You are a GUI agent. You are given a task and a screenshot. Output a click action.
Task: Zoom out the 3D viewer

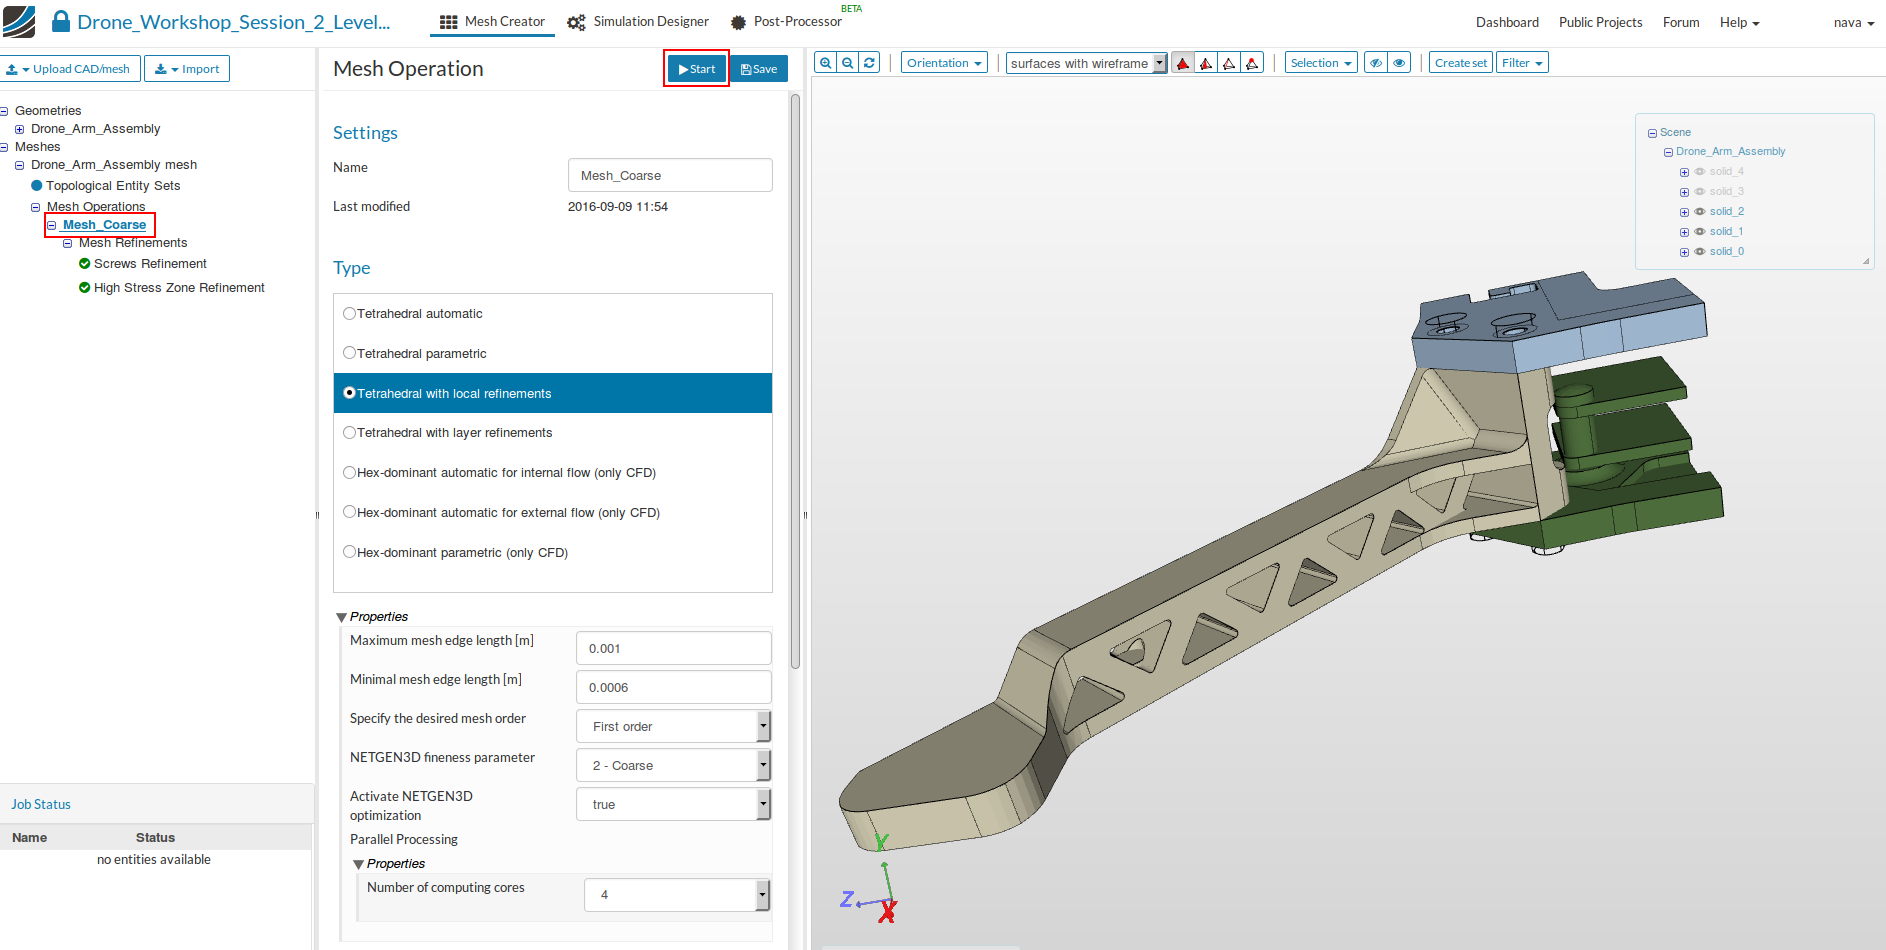point(848,63)
